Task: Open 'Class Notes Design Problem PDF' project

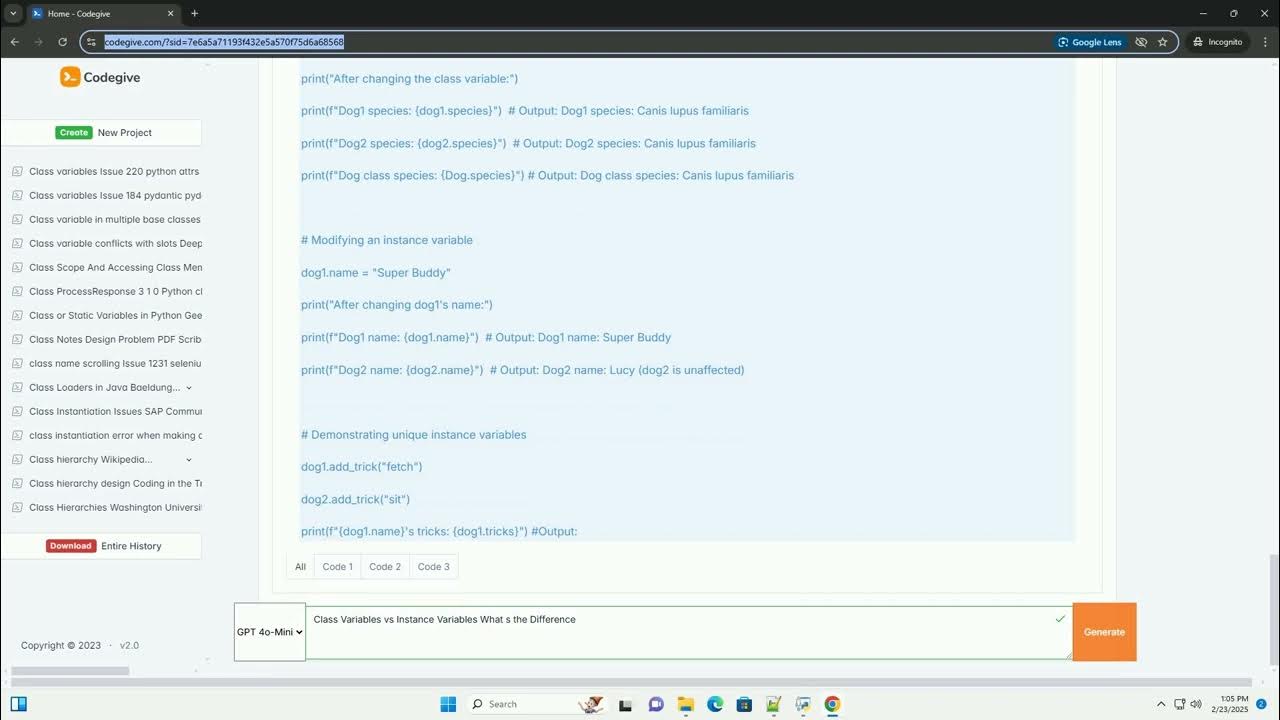Action: tap(115, 339)
